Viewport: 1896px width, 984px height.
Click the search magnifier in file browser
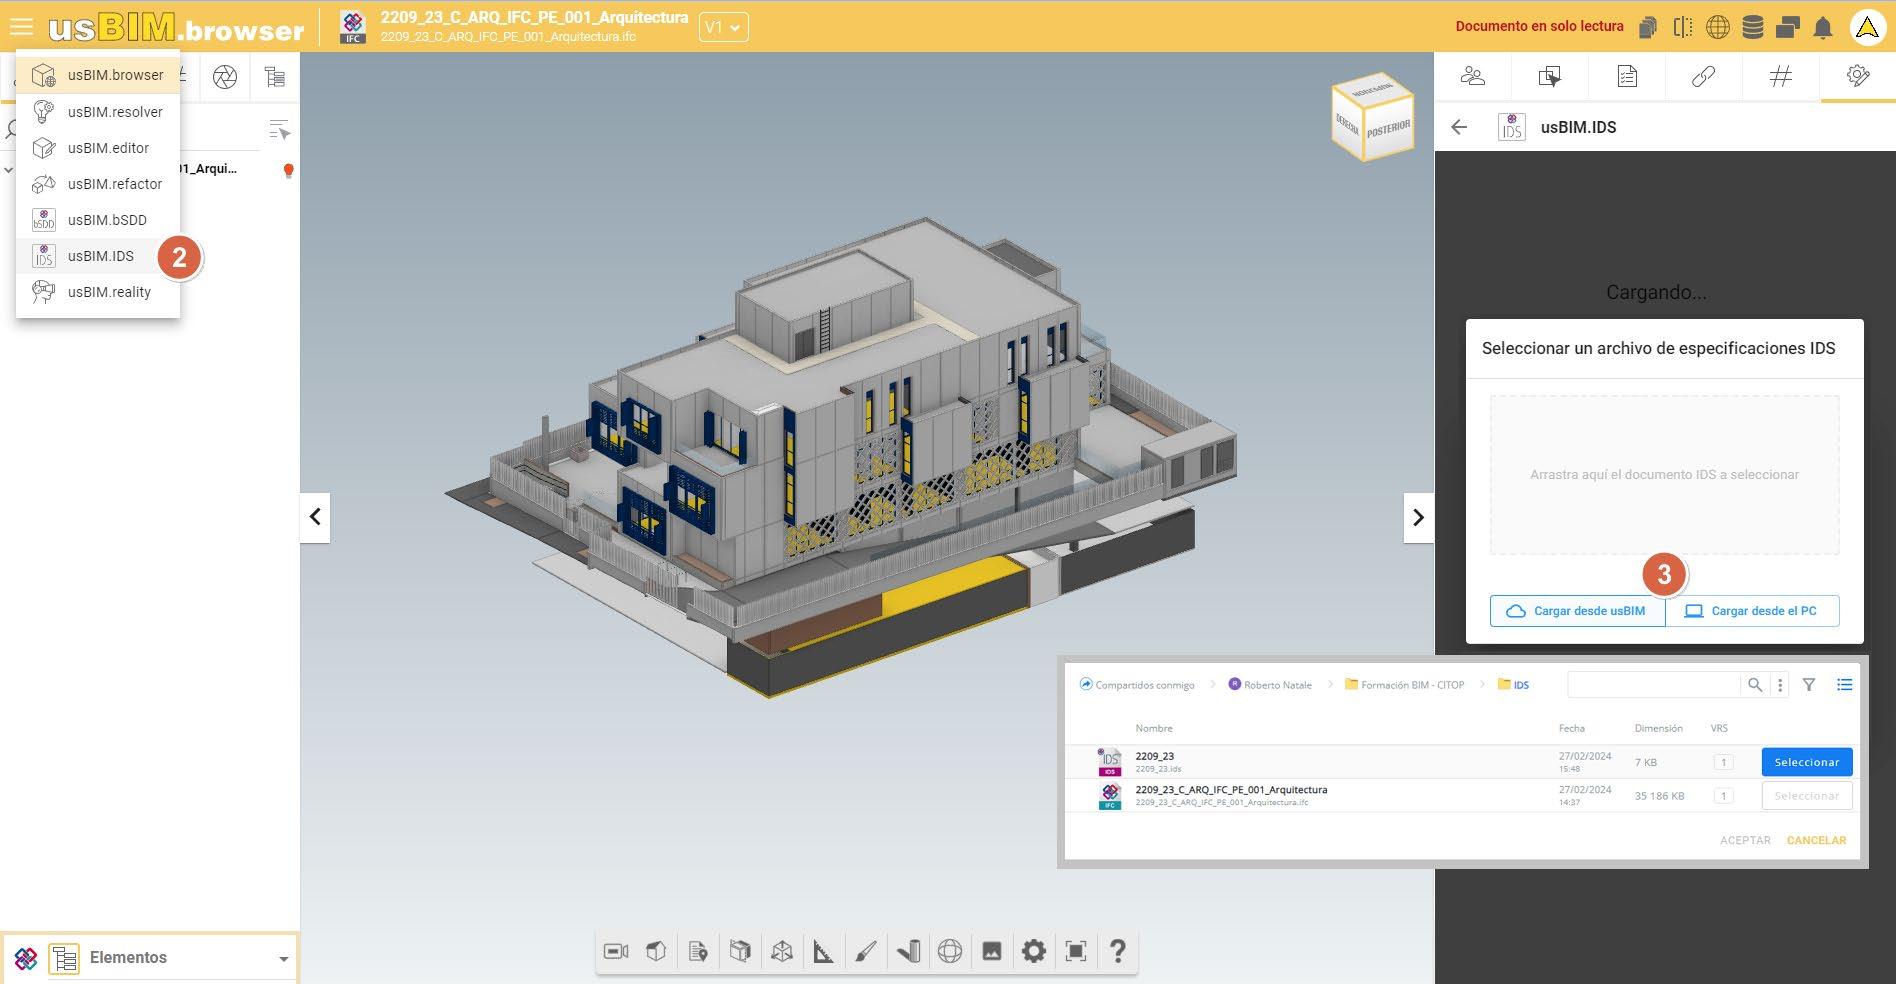pyautogui.click(x=1754, y=685)
